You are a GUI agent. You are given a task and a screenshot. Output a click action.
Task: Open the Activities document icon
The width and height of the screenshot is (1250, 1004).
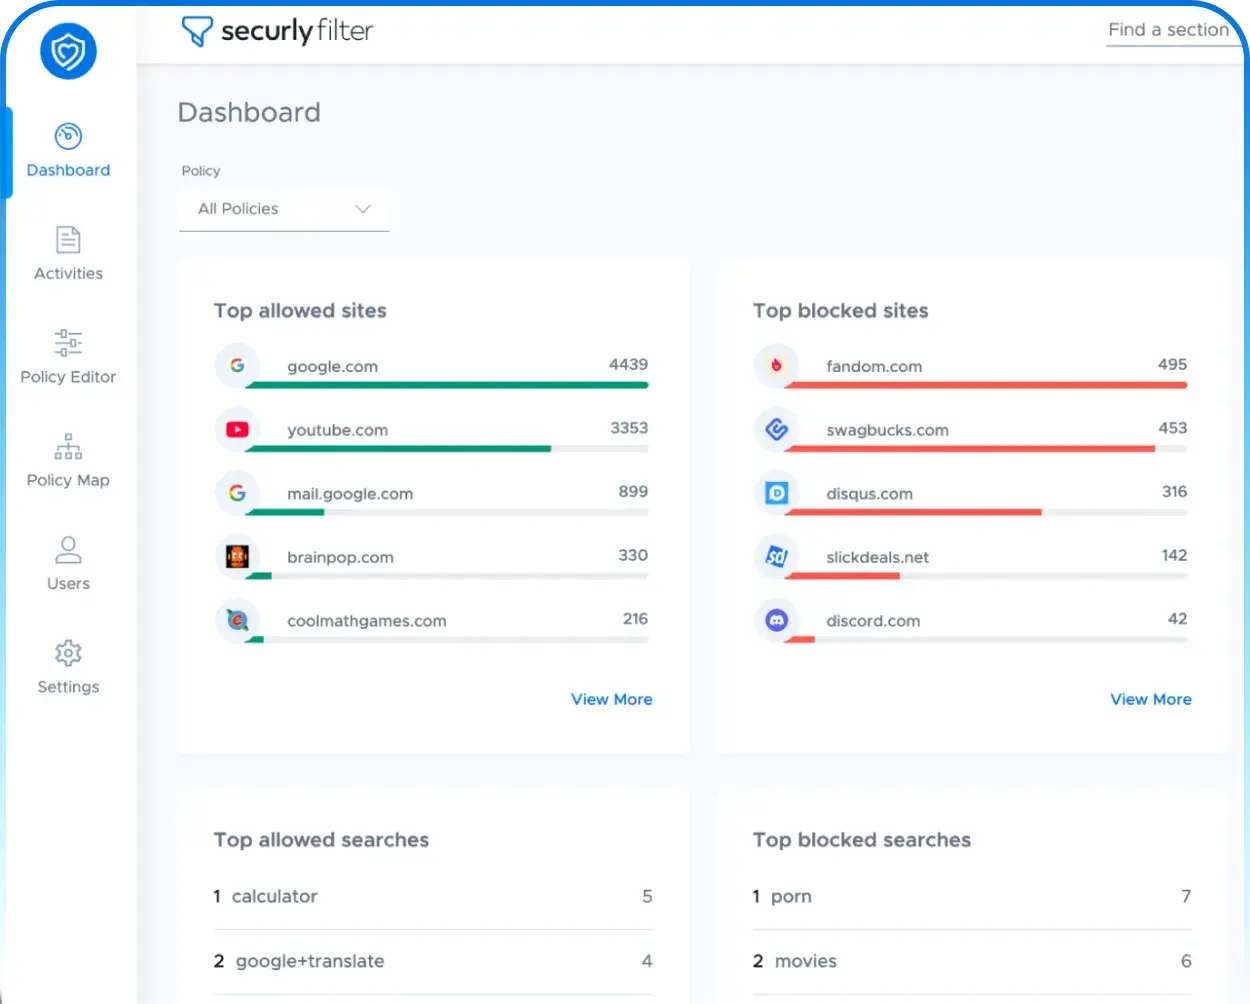[x=68, y=239]
